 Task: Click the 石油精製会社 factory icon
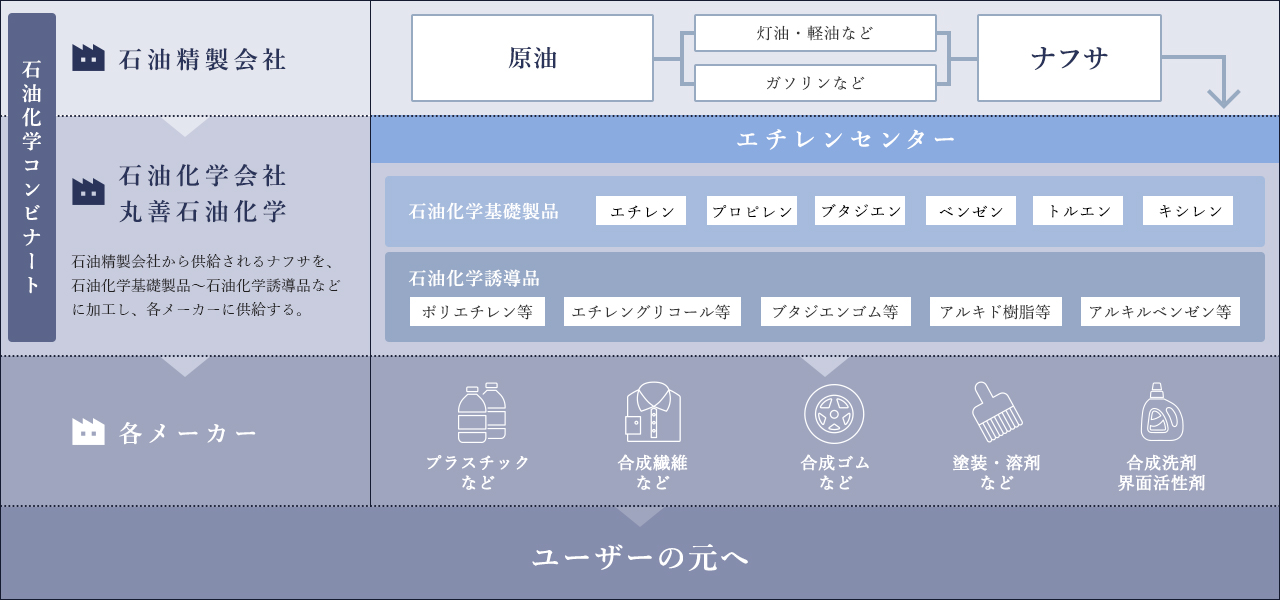click(88, 57)
